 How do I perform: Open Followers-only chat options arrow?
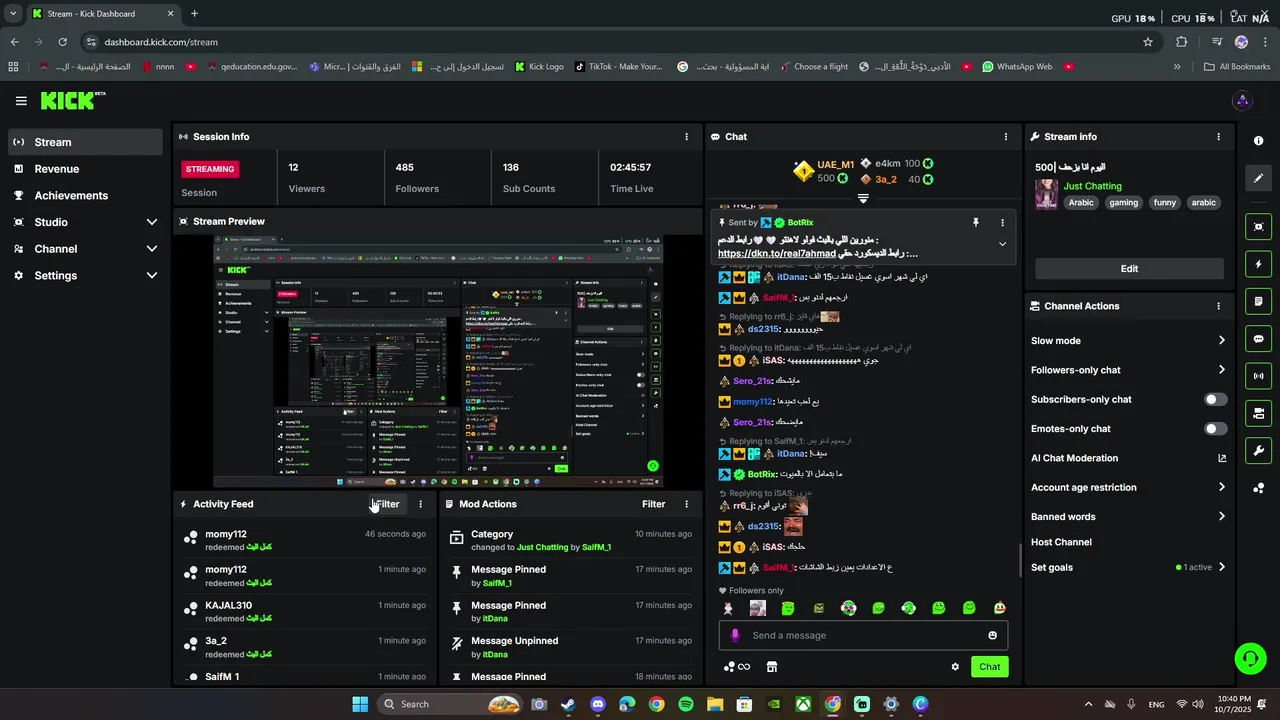click(x=1221, y=370)
